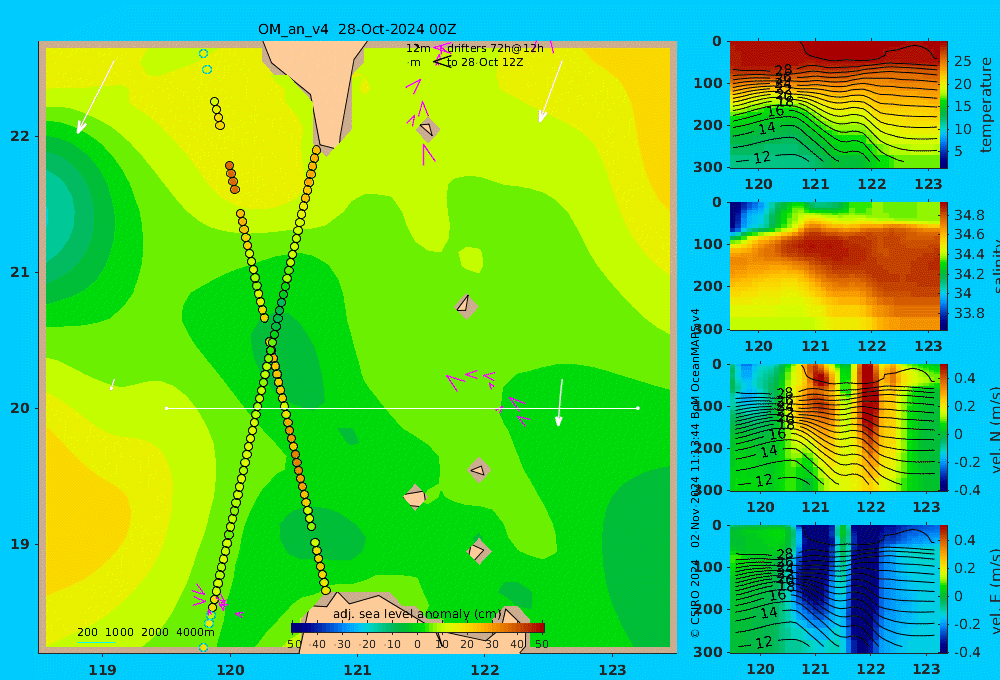Open the temperature section panel
The height and width of the screenshot is (680, 1000).
[x=834, y=105]
